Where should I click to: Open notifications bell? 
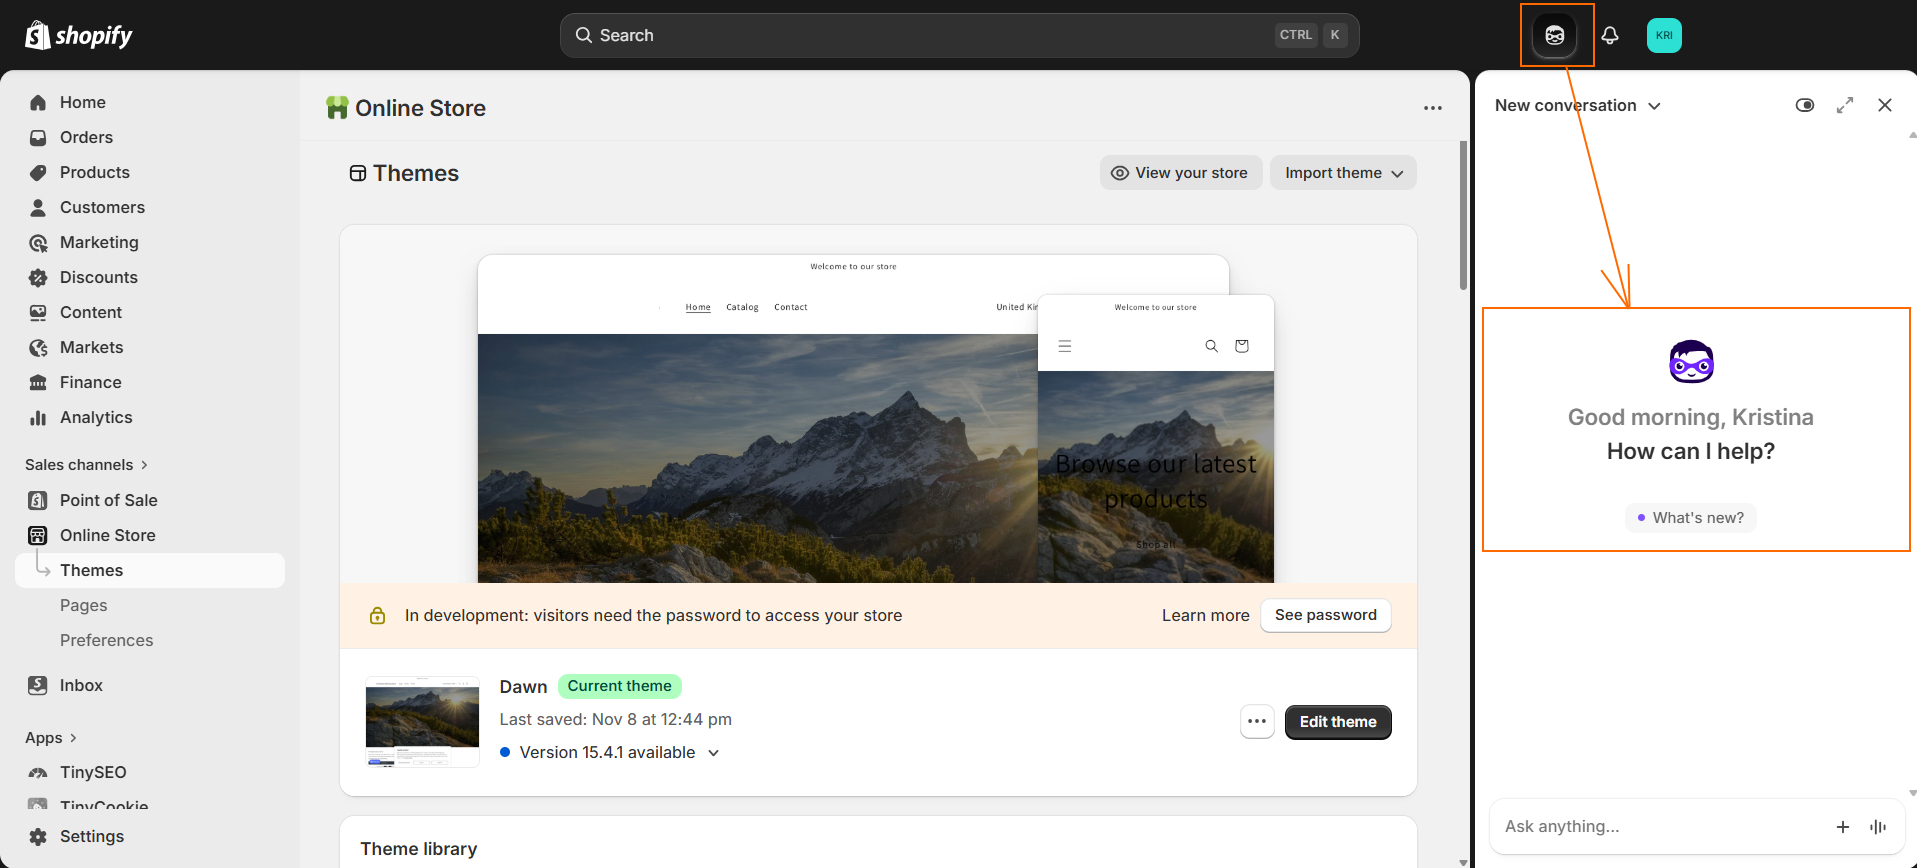pyautogui.click(x=1610, y=36)
